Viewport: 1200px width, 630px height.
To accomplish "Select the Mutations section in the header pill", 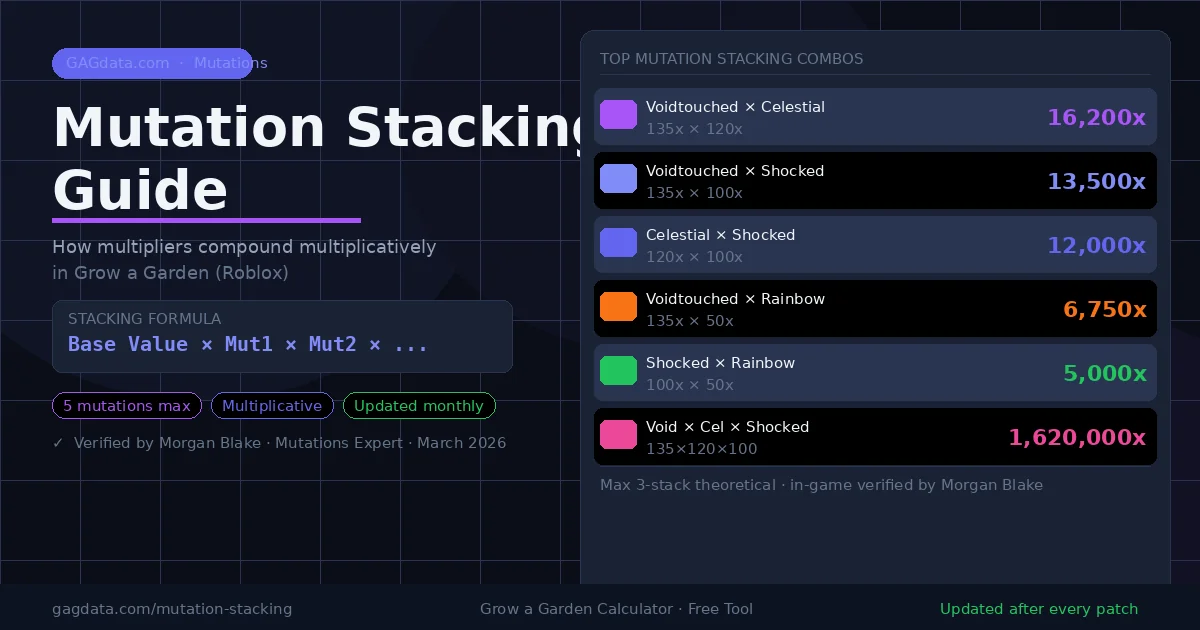I will click(230, 63).
